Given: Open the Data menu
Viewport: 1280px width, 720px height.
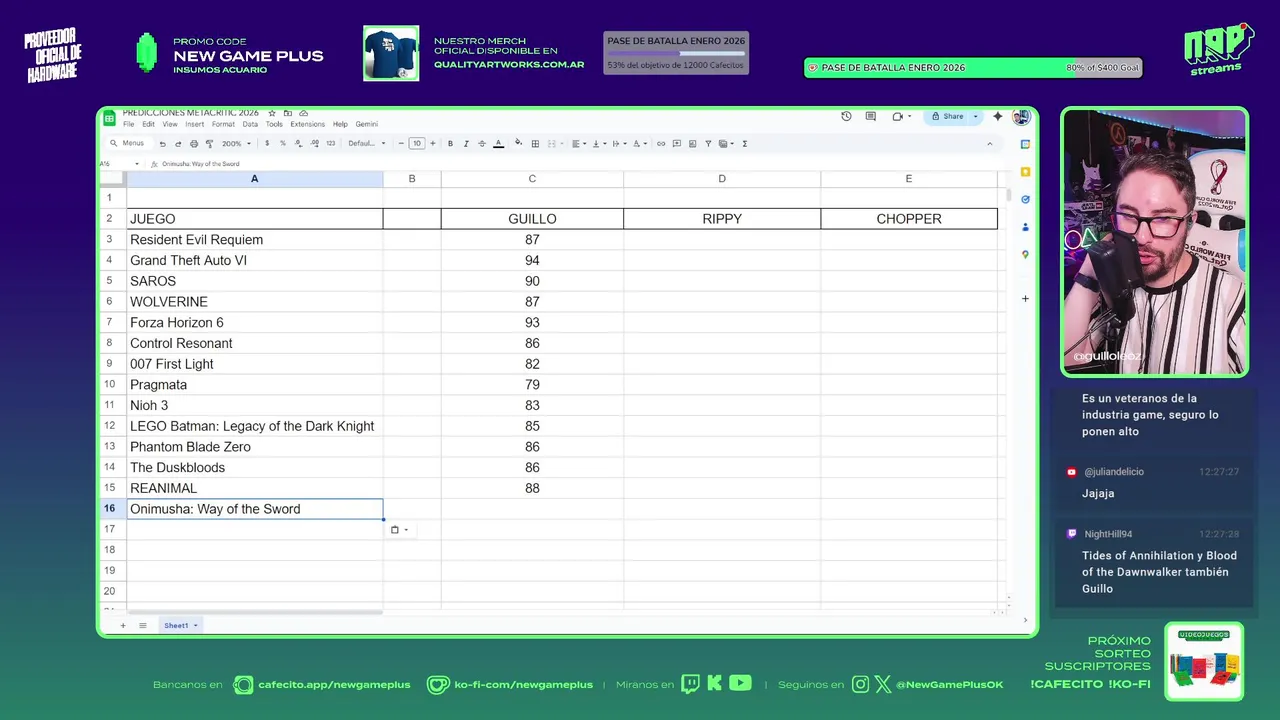Looking at the screenshot, I should 250,124.
